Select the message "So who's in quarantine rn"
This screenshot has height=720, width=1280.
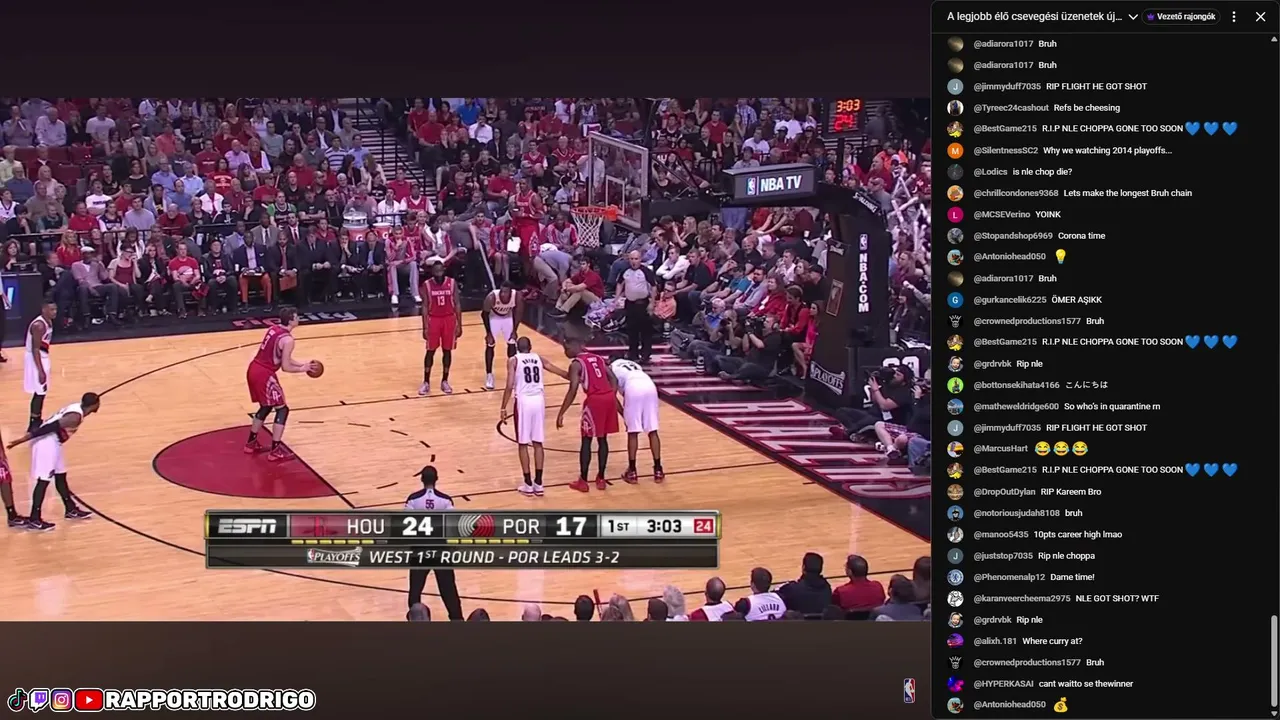point(1112,406)
